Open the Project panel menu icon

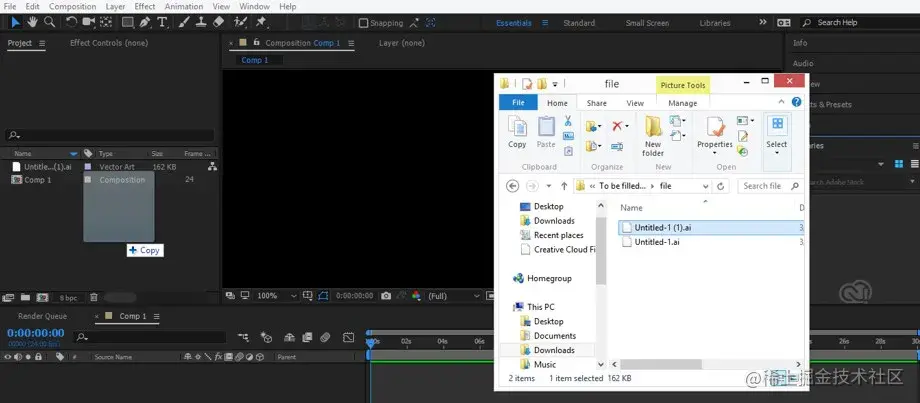pos(42,43)
